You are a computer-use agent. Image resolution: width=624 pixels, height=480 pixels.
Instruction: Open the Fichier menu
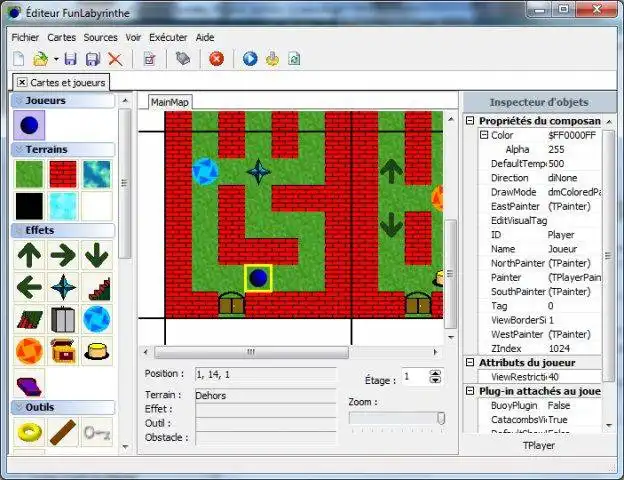pyautogui.click(x=25, y=37)
